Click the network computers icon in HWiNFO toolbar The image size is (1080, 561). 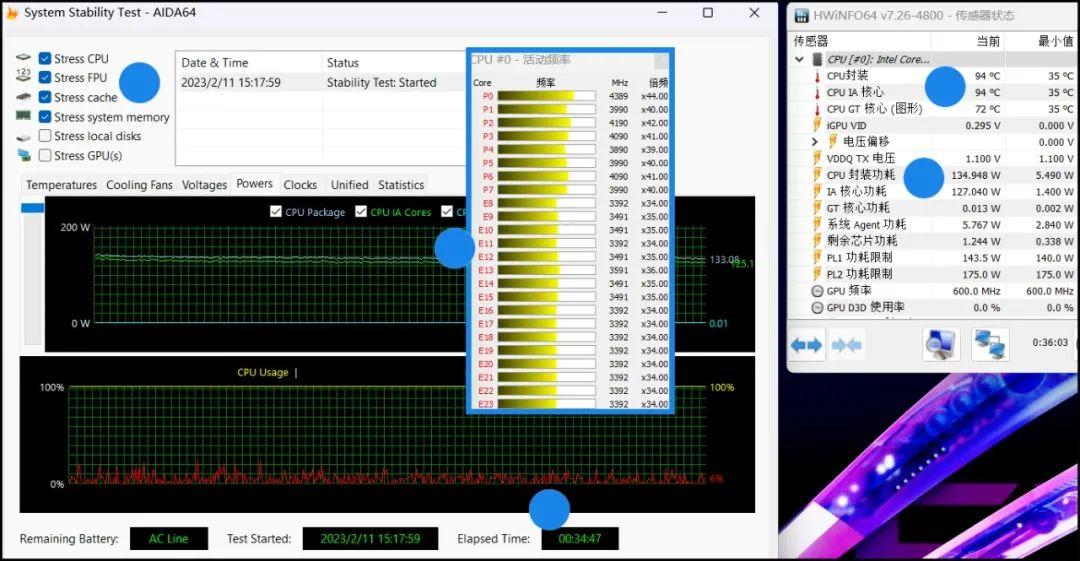point(990,345)
